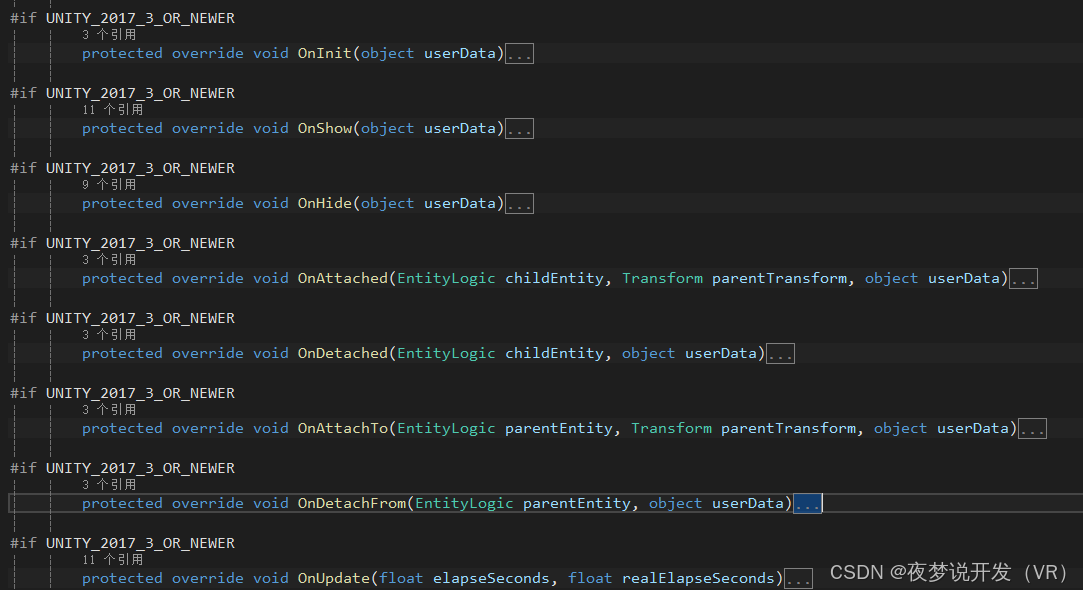Click the void keyword on the OnUpdate line
The image size is (1083, 590).
(271, 578)
